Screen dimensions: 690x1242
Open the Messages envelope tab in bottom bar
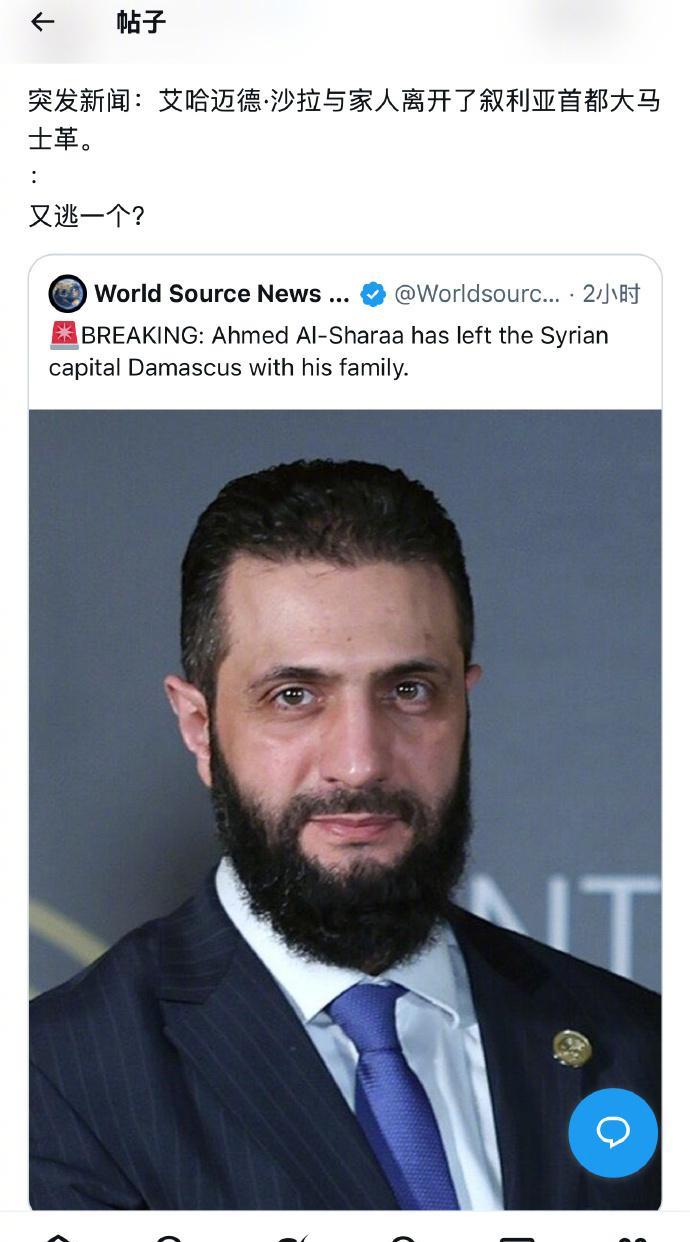(x=517, y=1238)
